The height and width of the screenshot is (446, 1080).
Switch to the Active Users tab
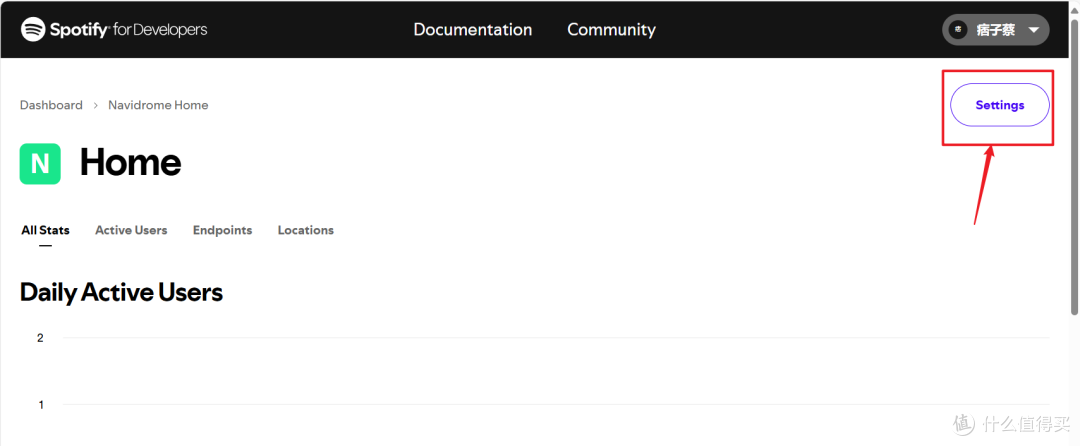click(x=131, y=231)
